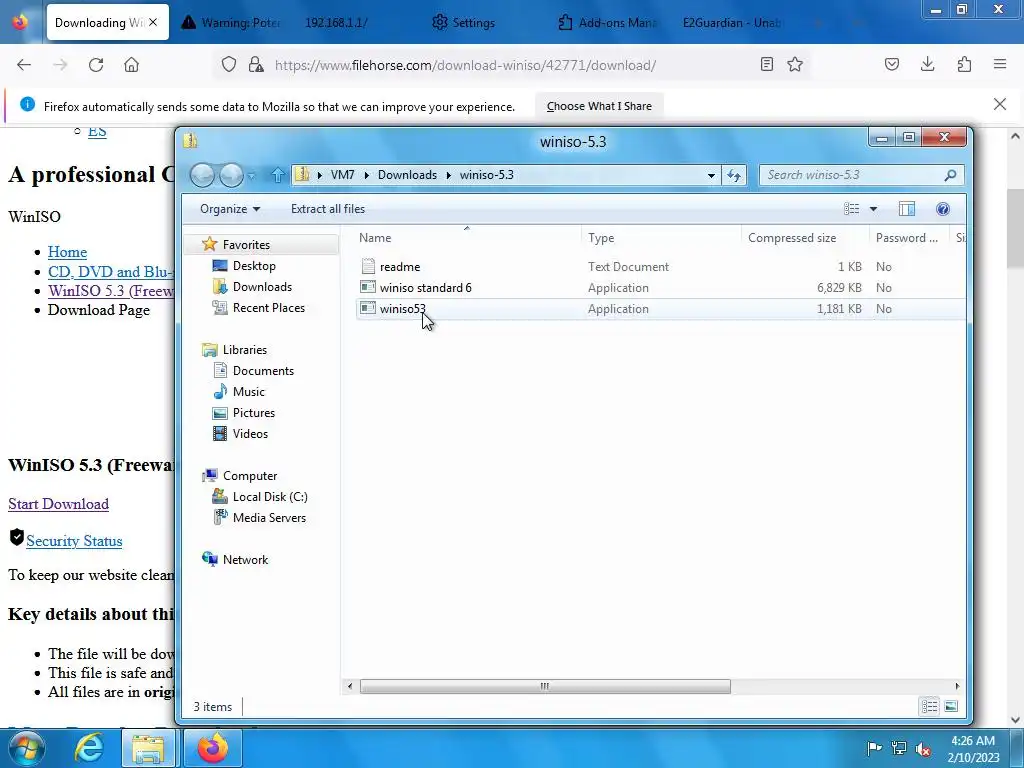Open Libraries in navigation pane
1024x768 pixels.
pos(244,350)
